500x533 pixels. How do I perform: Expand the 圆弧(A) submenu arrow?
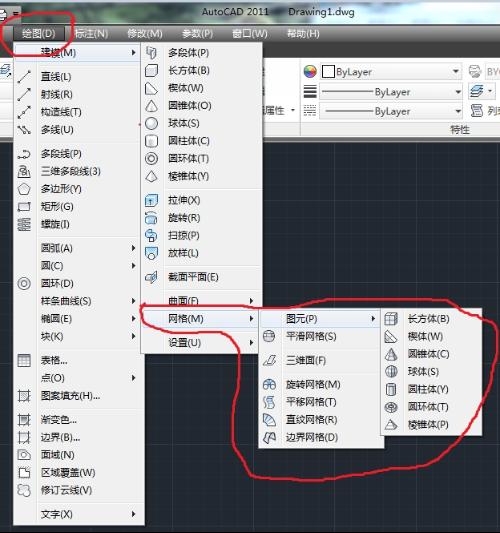[x=134, y=248]
